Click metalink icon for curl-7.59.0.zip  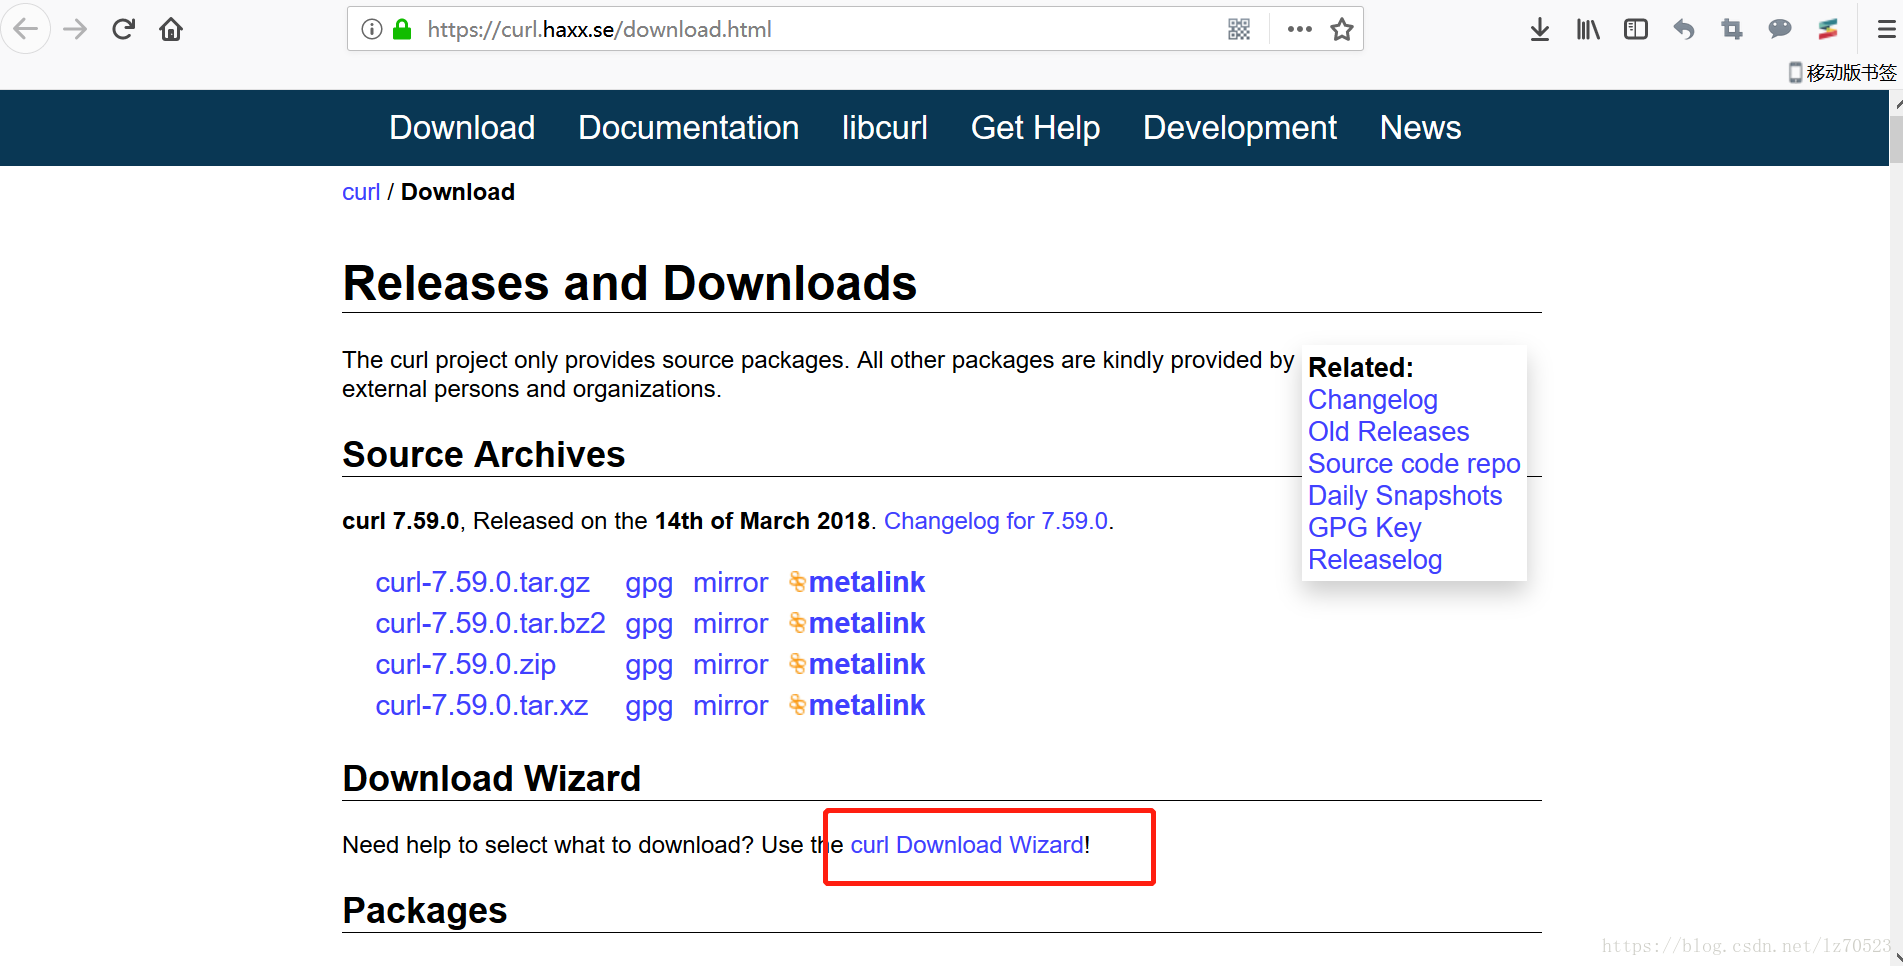(798, 663)
